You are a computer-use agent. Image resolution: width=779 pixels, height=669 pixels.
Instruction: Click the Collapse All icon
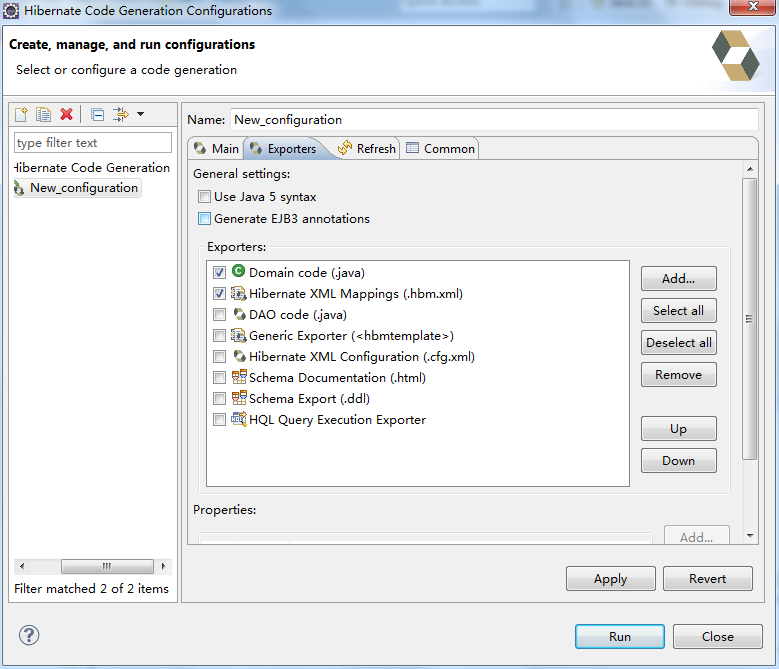tap(98, 115)
